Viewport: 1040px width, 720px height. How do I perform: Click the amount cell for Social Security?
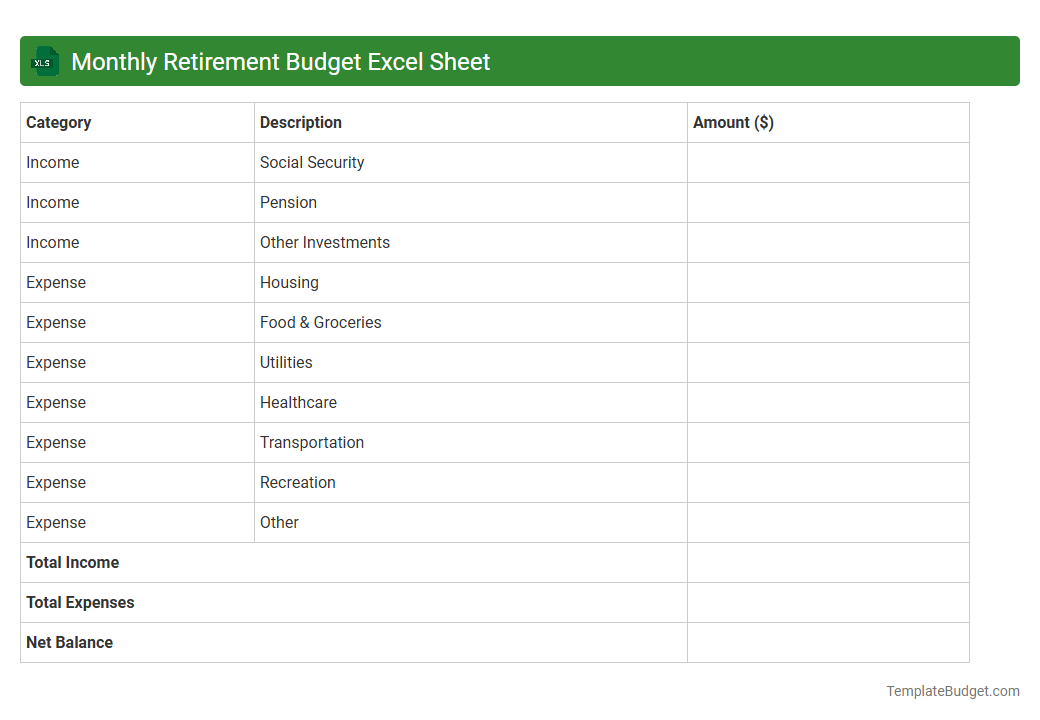click(x=828, y=162)
